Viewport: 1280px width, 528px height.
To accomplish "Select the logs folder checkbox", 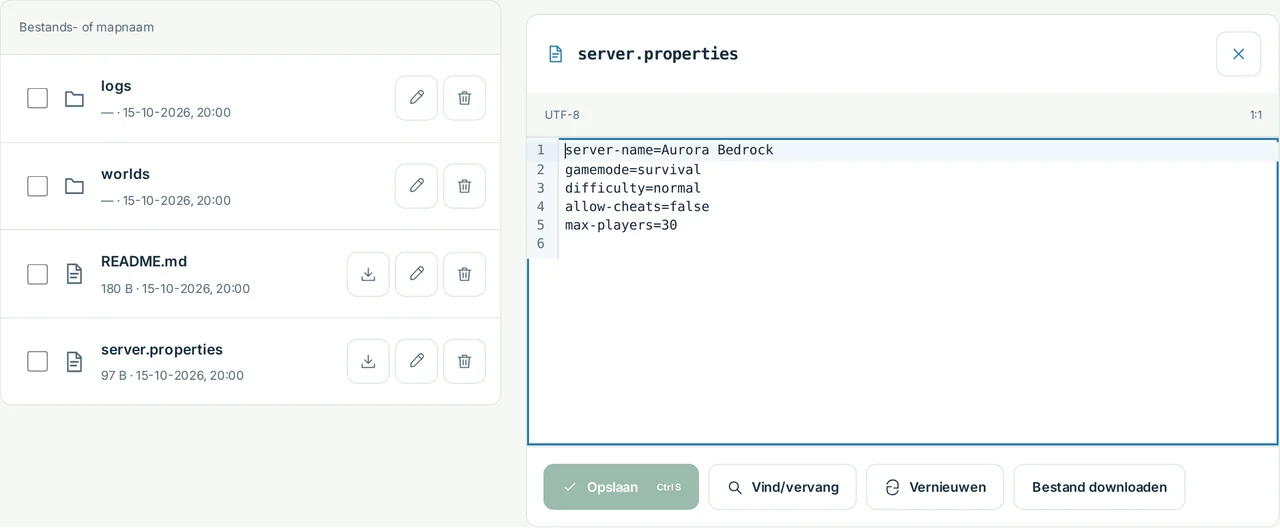I will [x=37, y=98].
